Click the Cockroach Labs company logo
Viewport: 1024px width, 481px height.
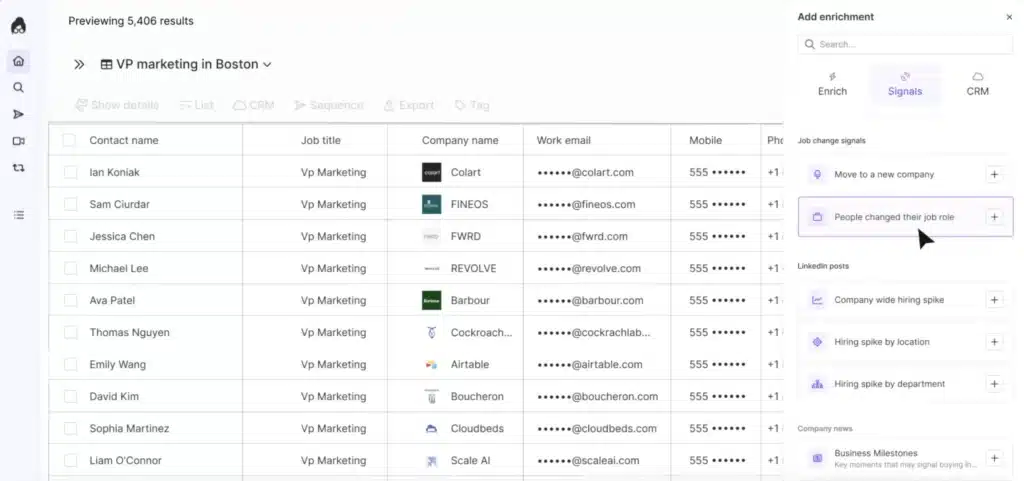click(x=431, y=332)
